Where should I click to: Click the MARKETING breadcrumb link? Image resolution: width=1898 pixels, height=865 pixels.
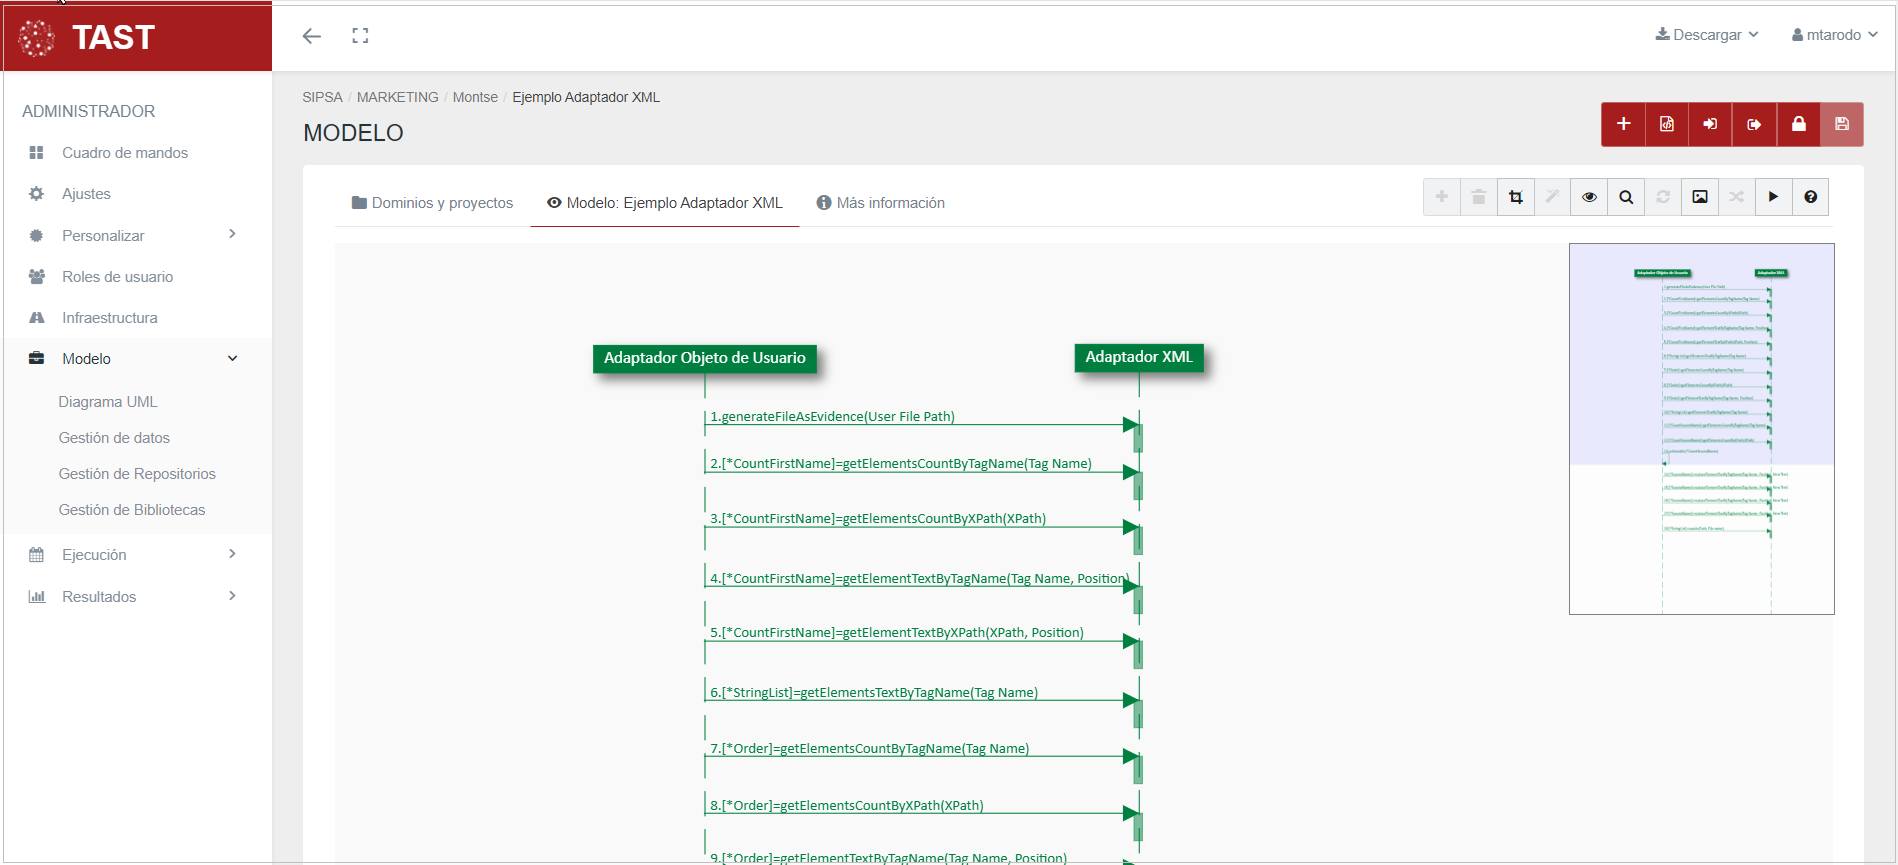397,97
